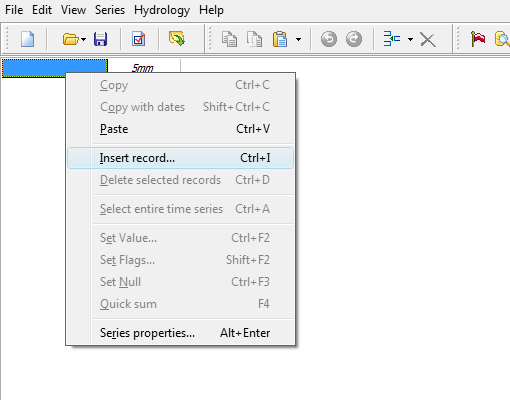This screenshot has width=510, height=400.
Task: Click the magnifier search toolbar icon
Action: [502, 39]
